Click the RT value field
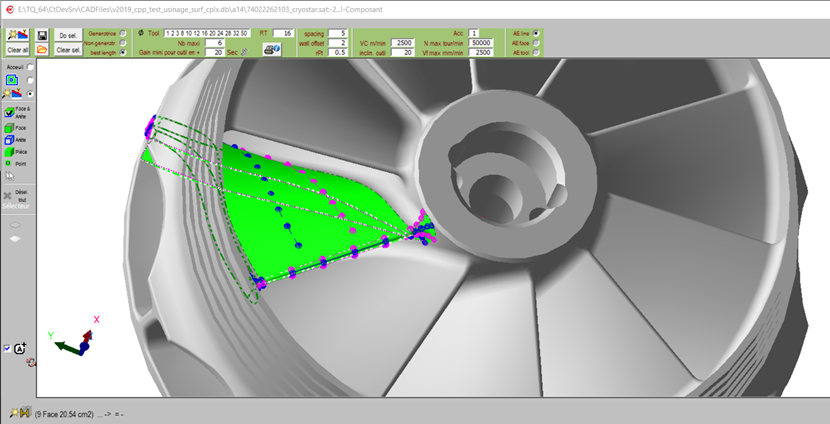830x424 pixels. pyautogui.click(x=284, y=33)
